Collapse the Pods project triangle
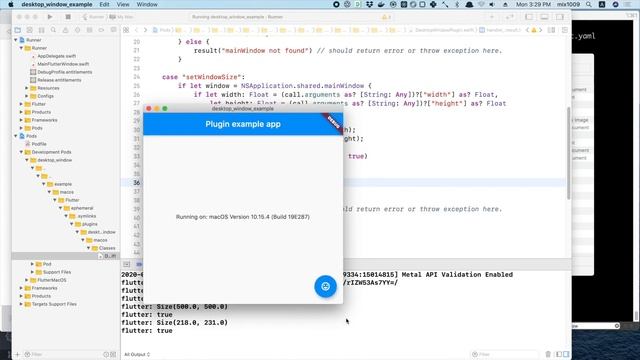The image size is (640, 360). click(16, 136)
